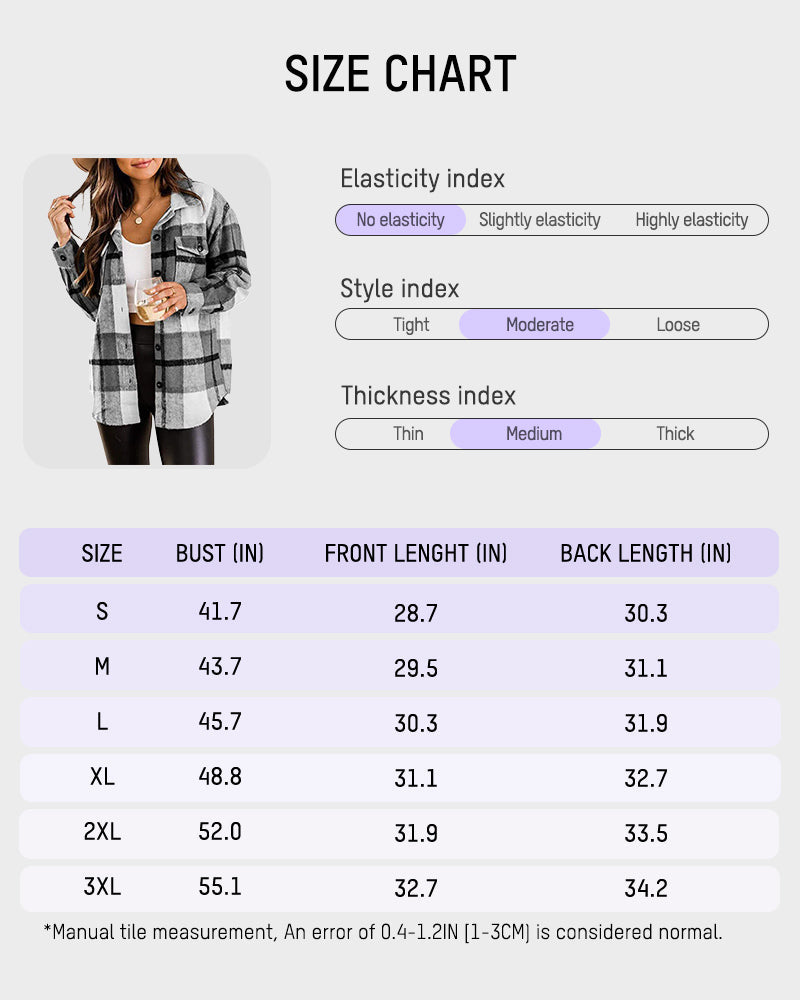Click the SIZE CHART heading

pos(400,75)
